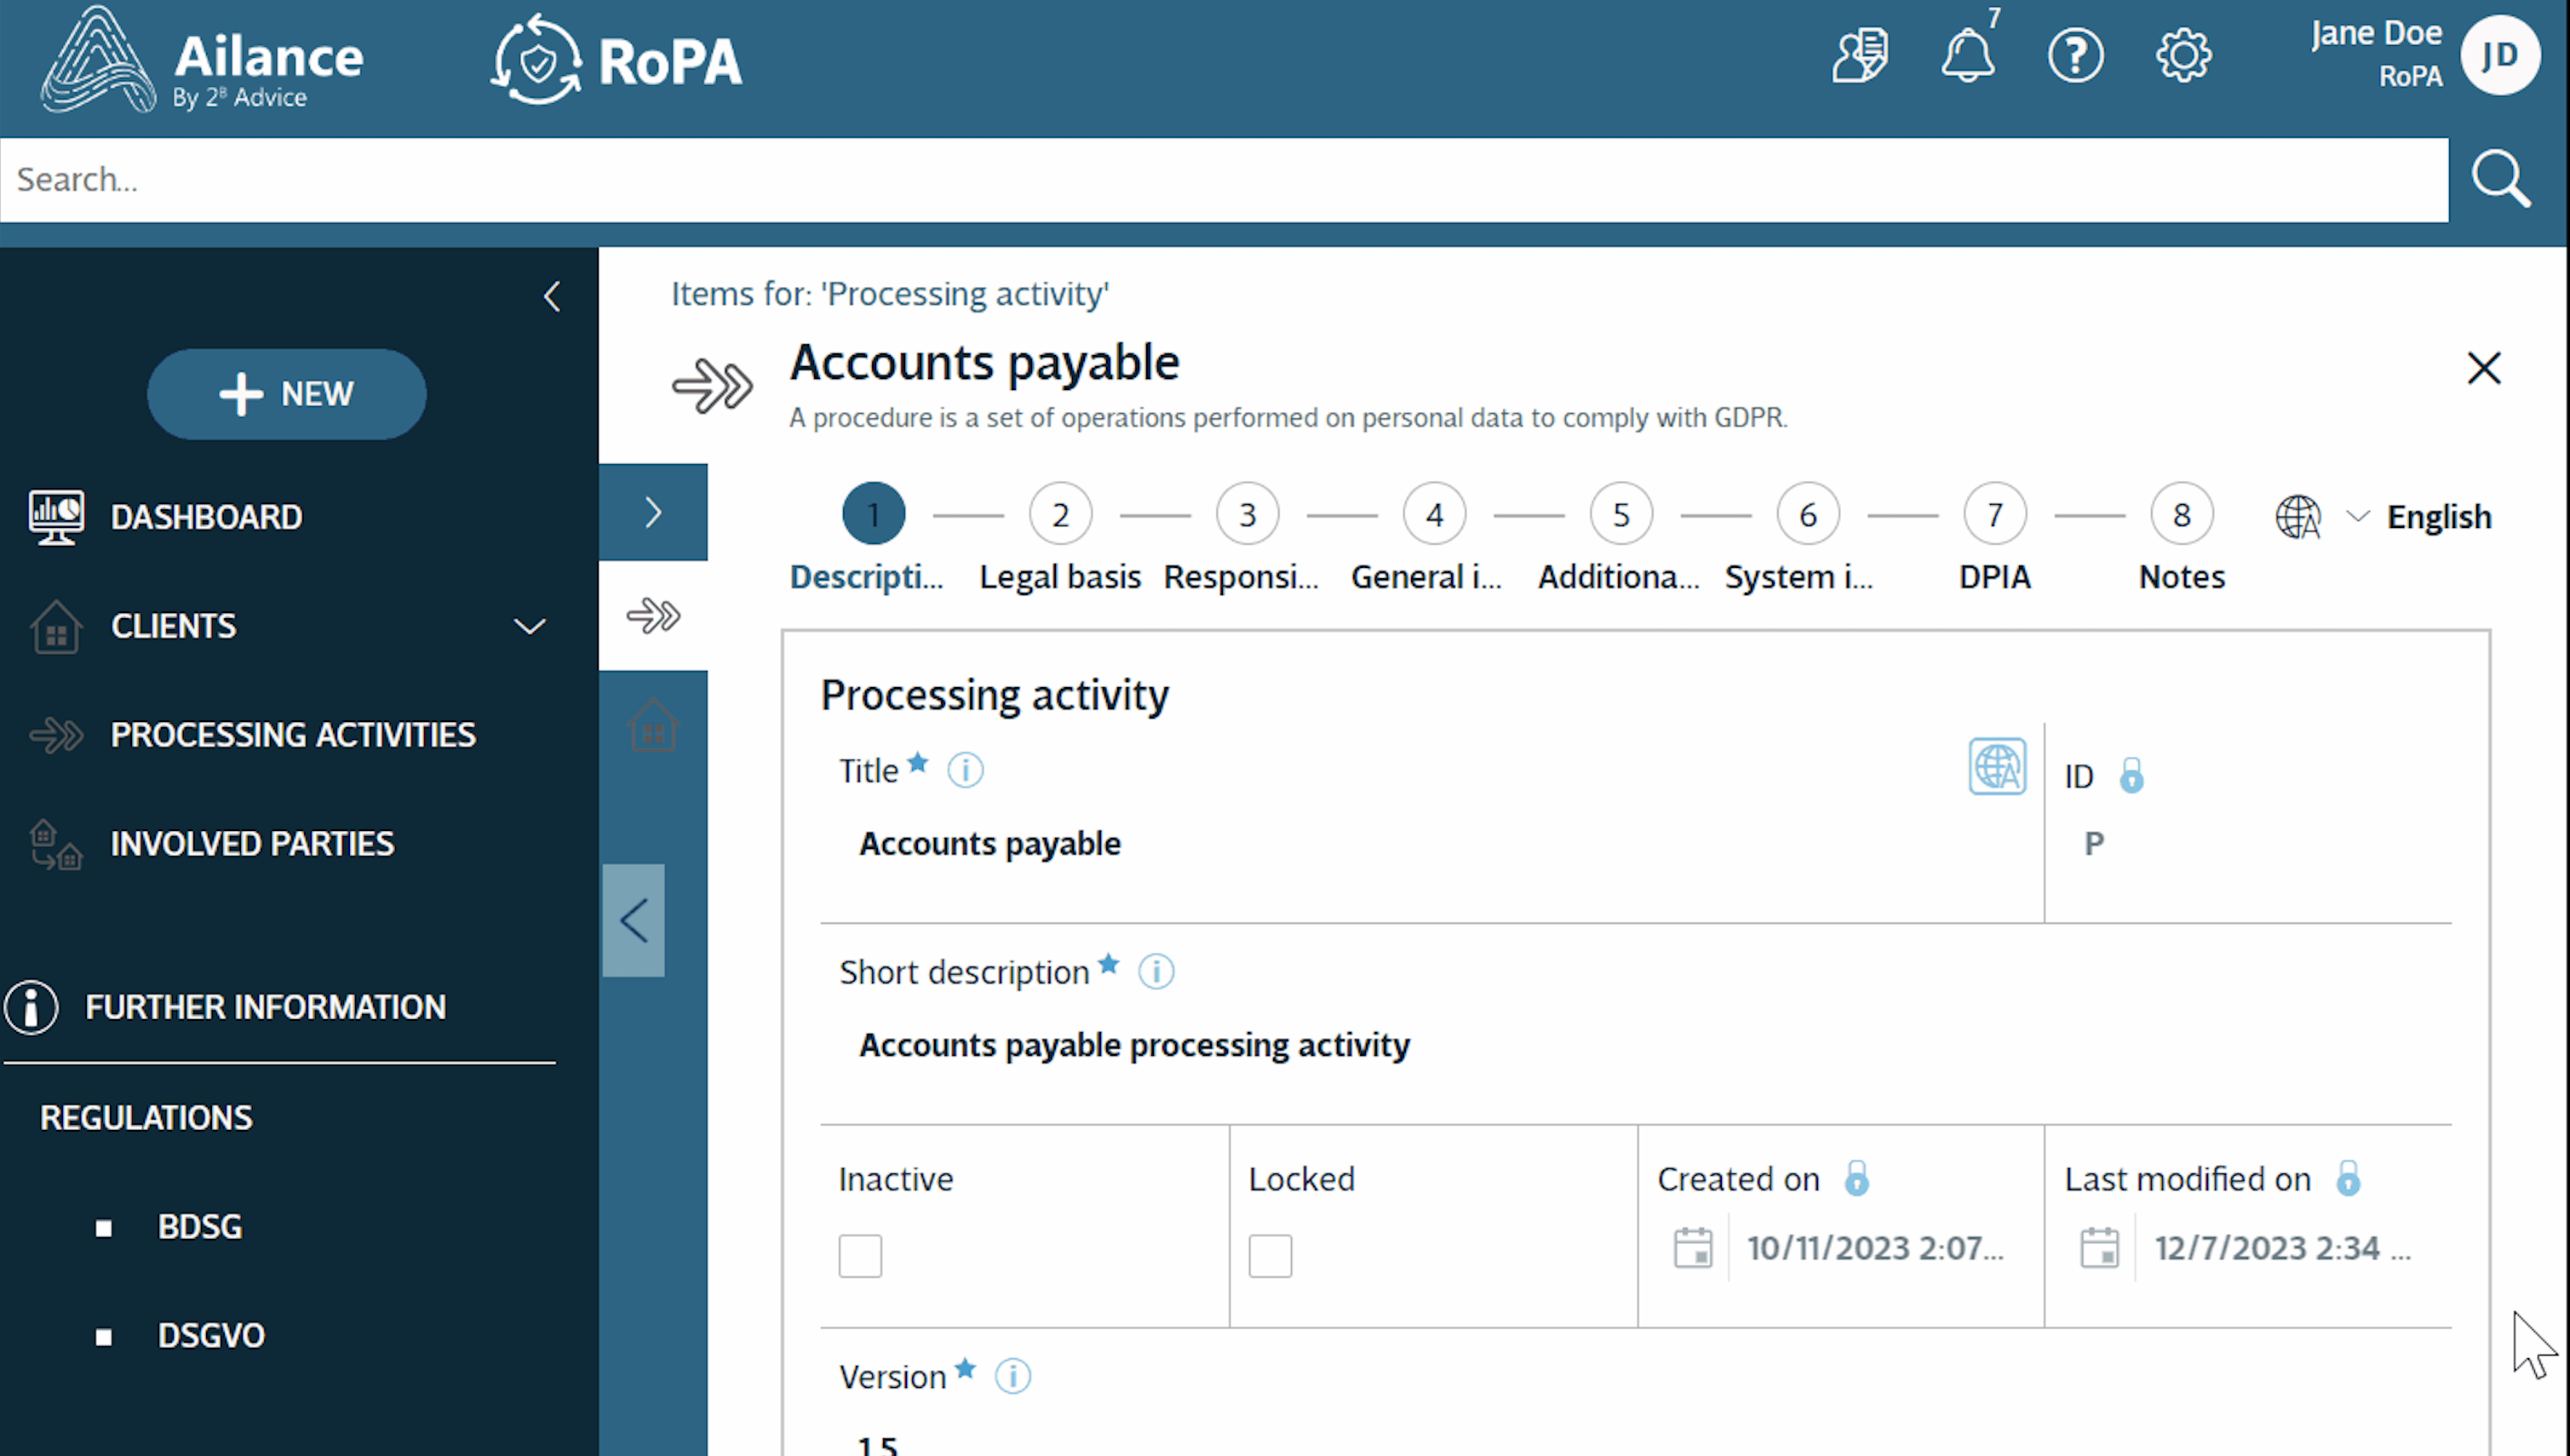Click the NEW button
Viewport: 2570px width, 1456px height.
point(286,393)
